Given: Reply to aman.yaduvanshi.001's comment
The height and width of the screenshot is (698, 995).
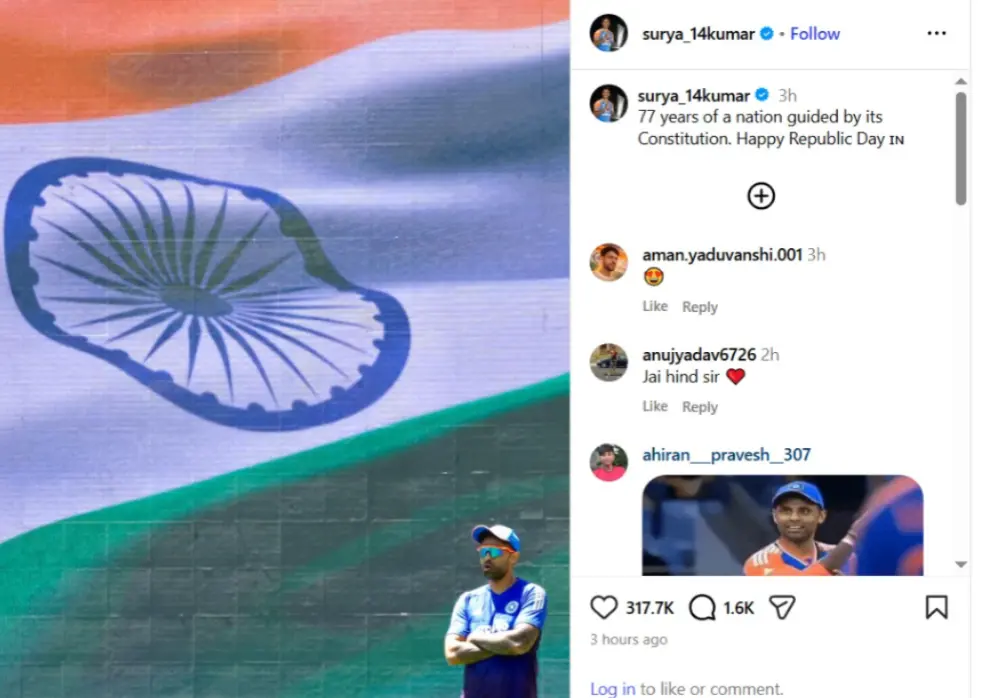Looking at the screenshot, I should (700, 306).
